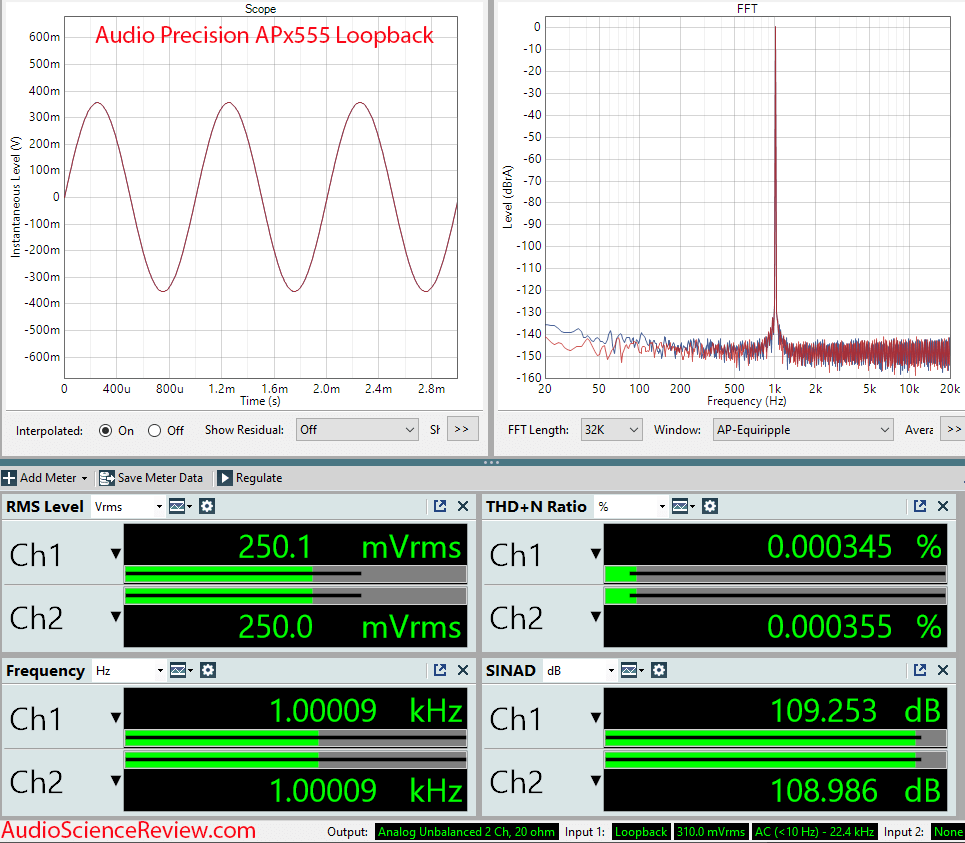Viewport: 965px width, 843px height.
Task: Pop out the Frequency meter
Action: [439, 670]
